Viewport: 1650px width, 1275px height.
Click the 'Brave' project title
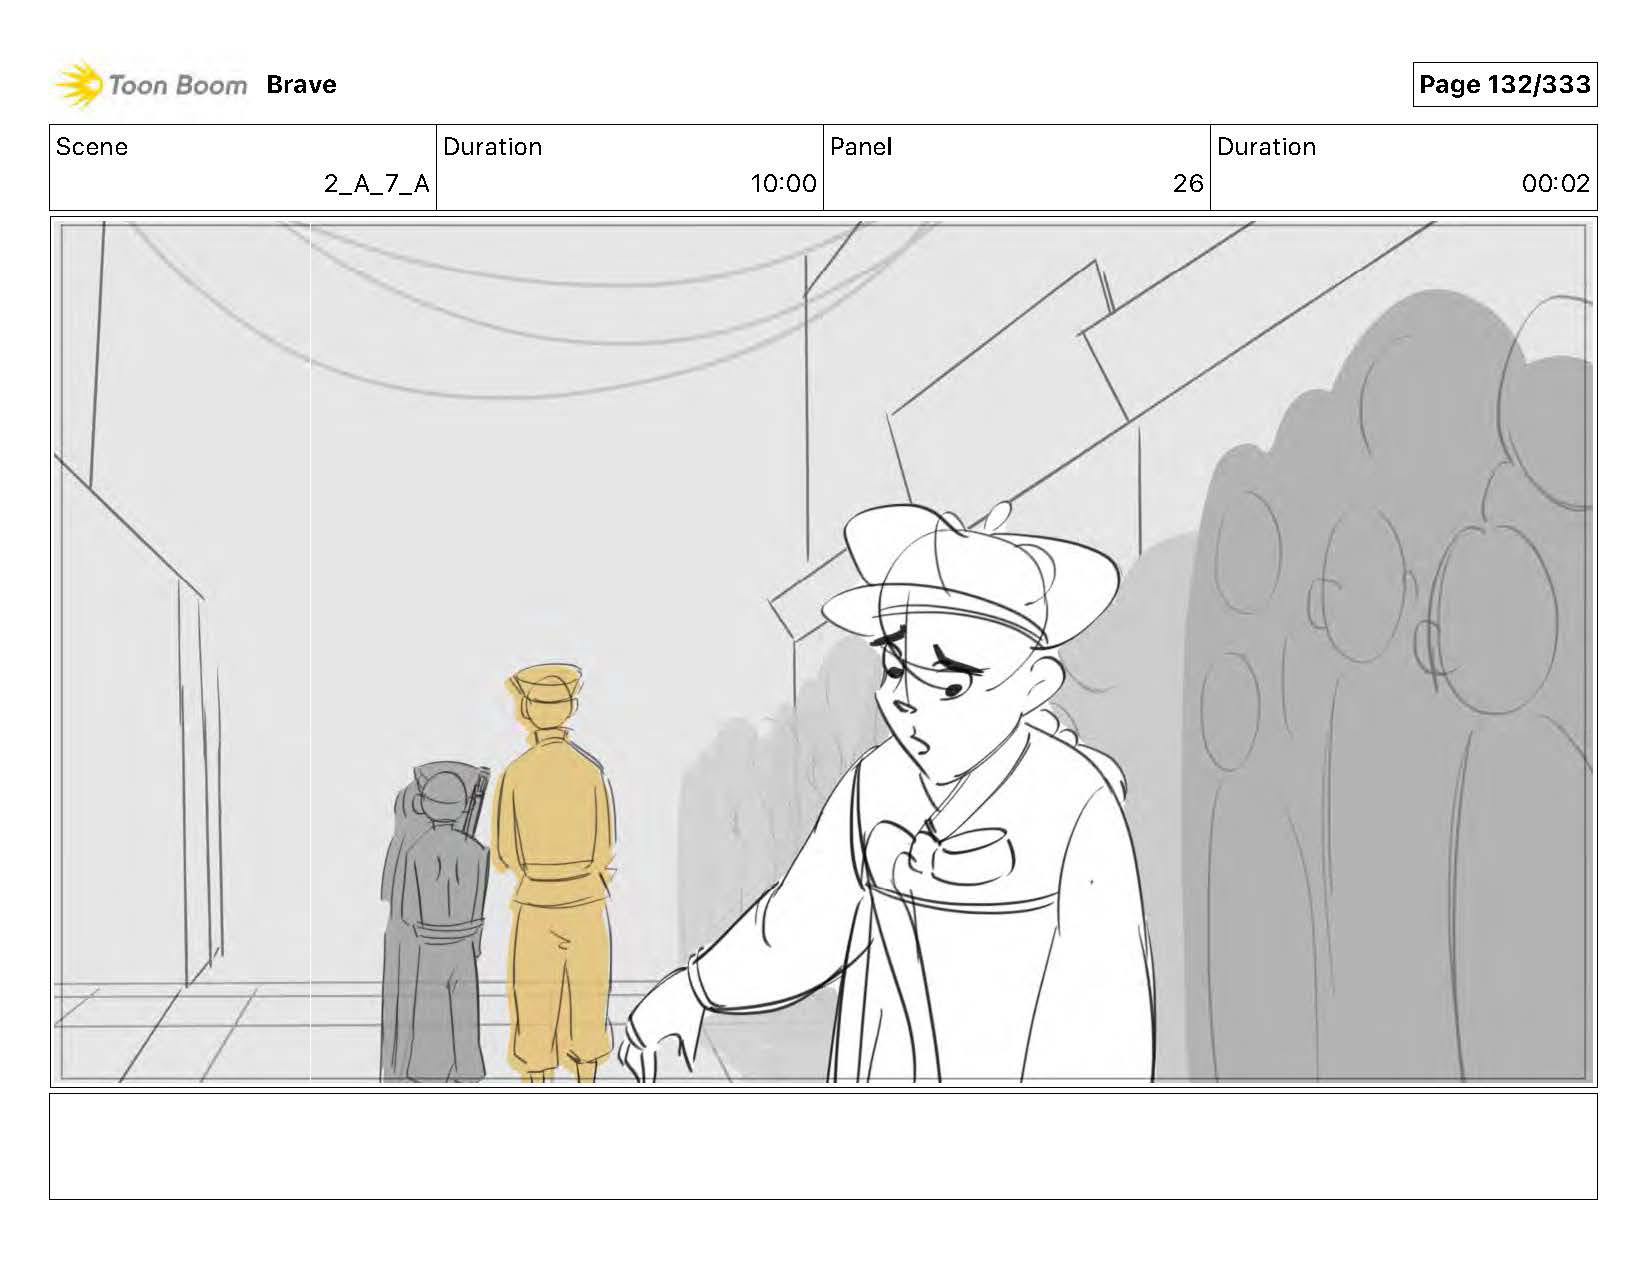[301, 85]
